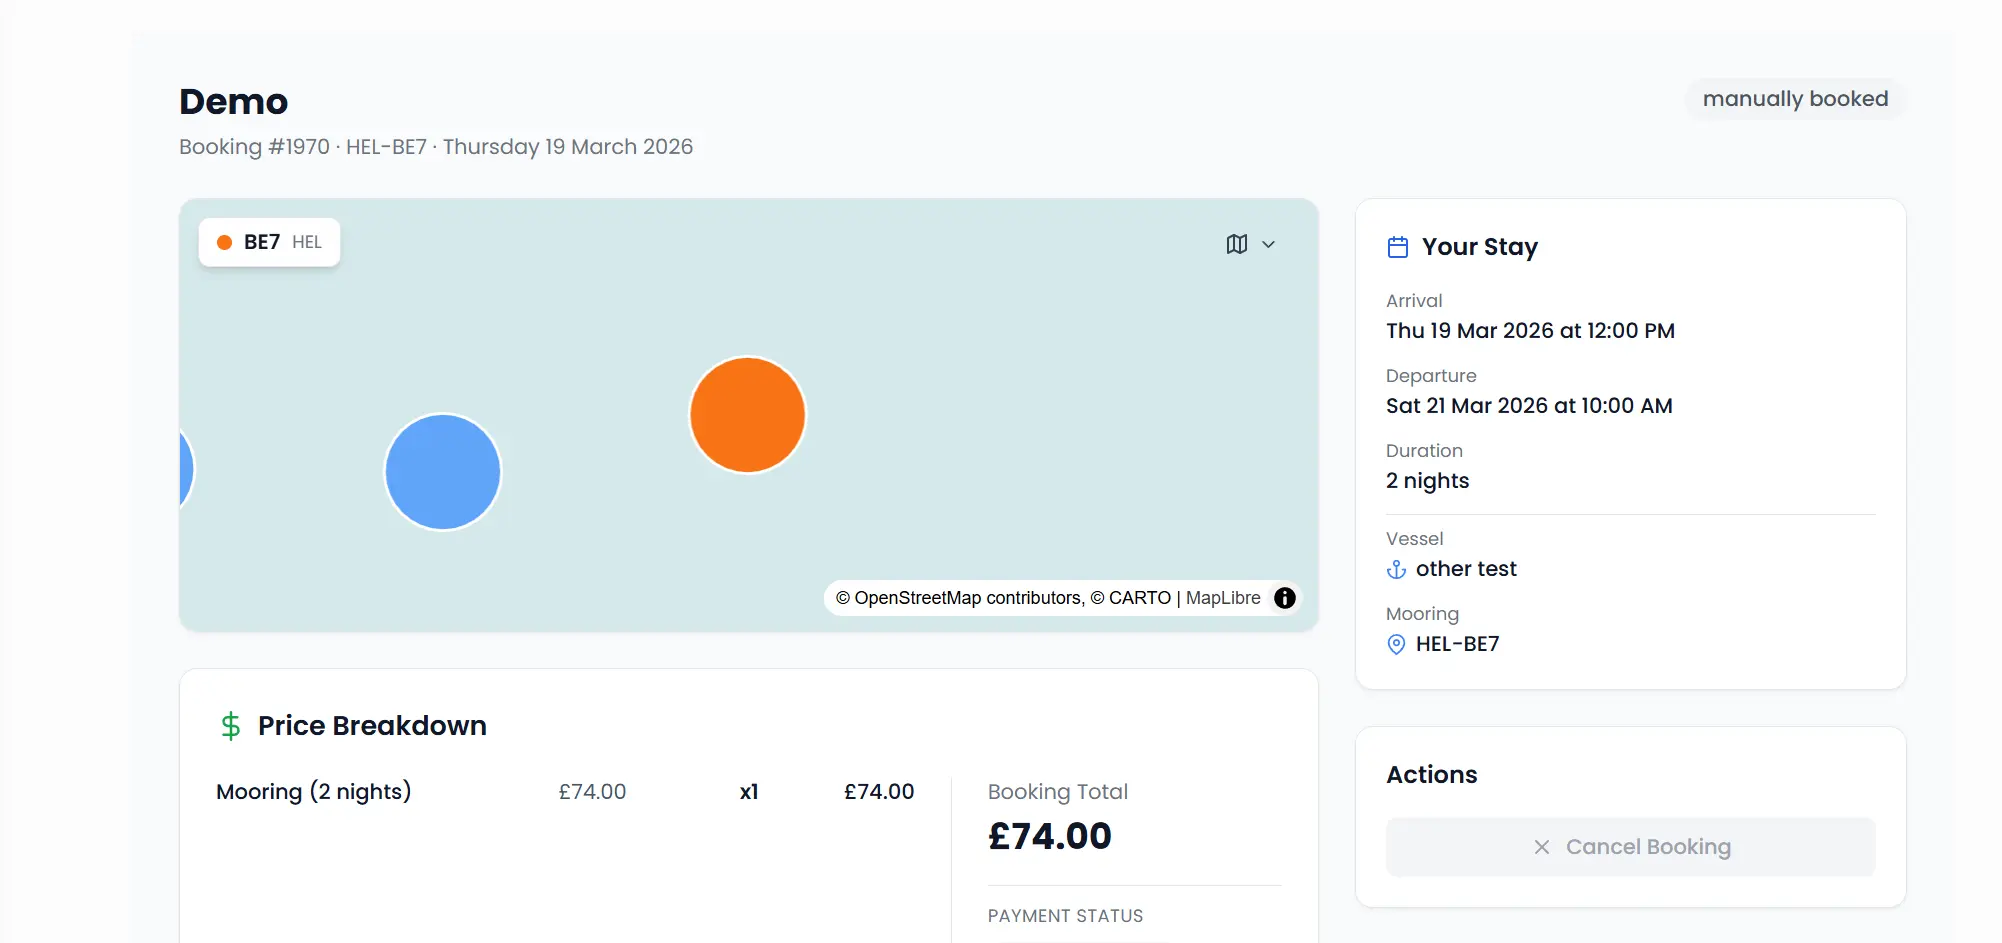Open the BE7 HEL badge on the map
Image resolution: width=2002 pixels, height=943 pixels.
(268, 242)
